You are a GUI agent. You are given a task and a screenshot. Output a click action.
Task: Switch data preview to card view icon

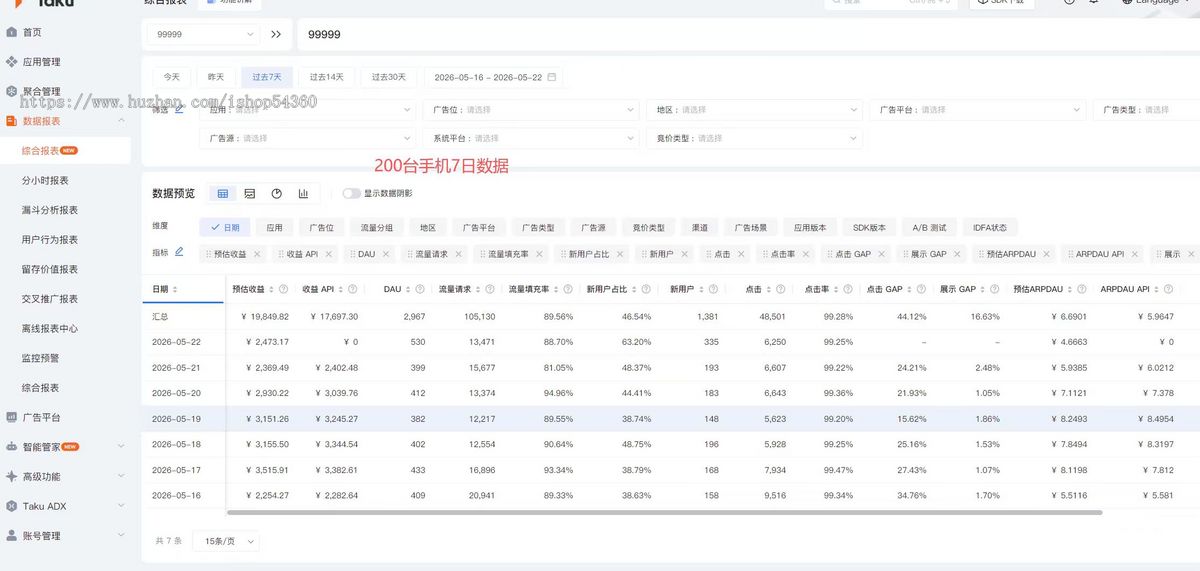250,193
